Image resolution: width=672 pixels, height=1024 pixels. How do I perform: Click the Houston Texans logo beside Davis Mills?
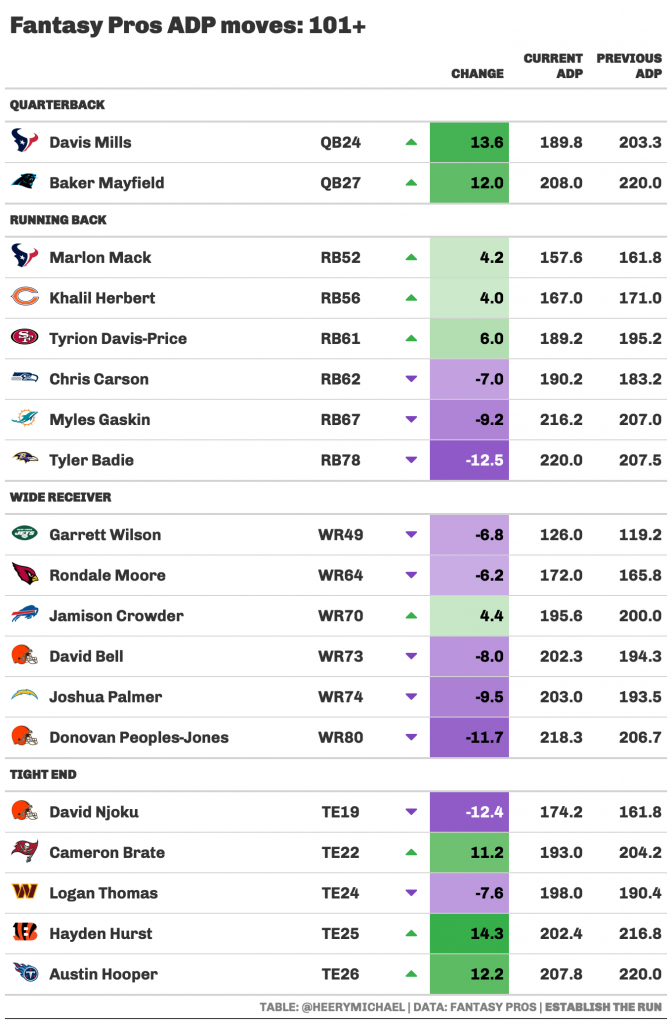point(25,141)
